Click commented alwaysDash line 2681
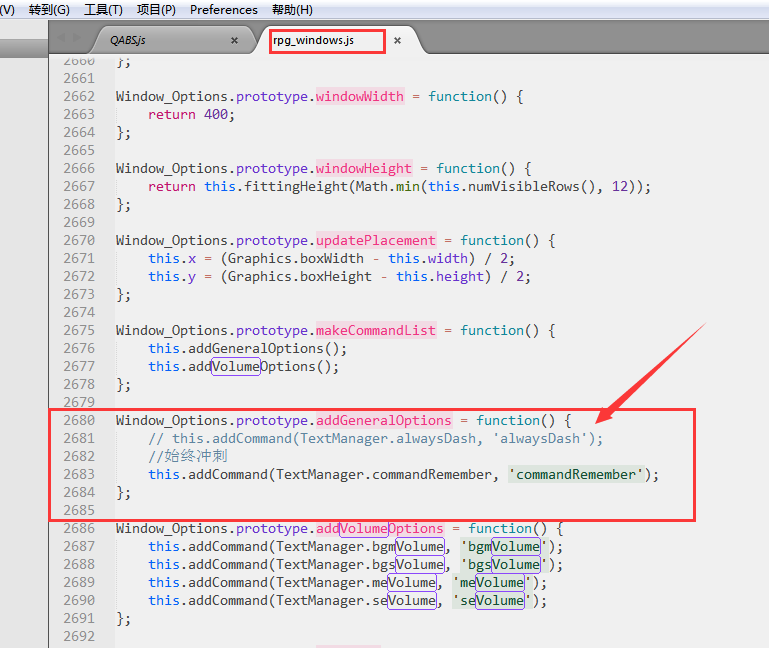 (x=376, y=439)
